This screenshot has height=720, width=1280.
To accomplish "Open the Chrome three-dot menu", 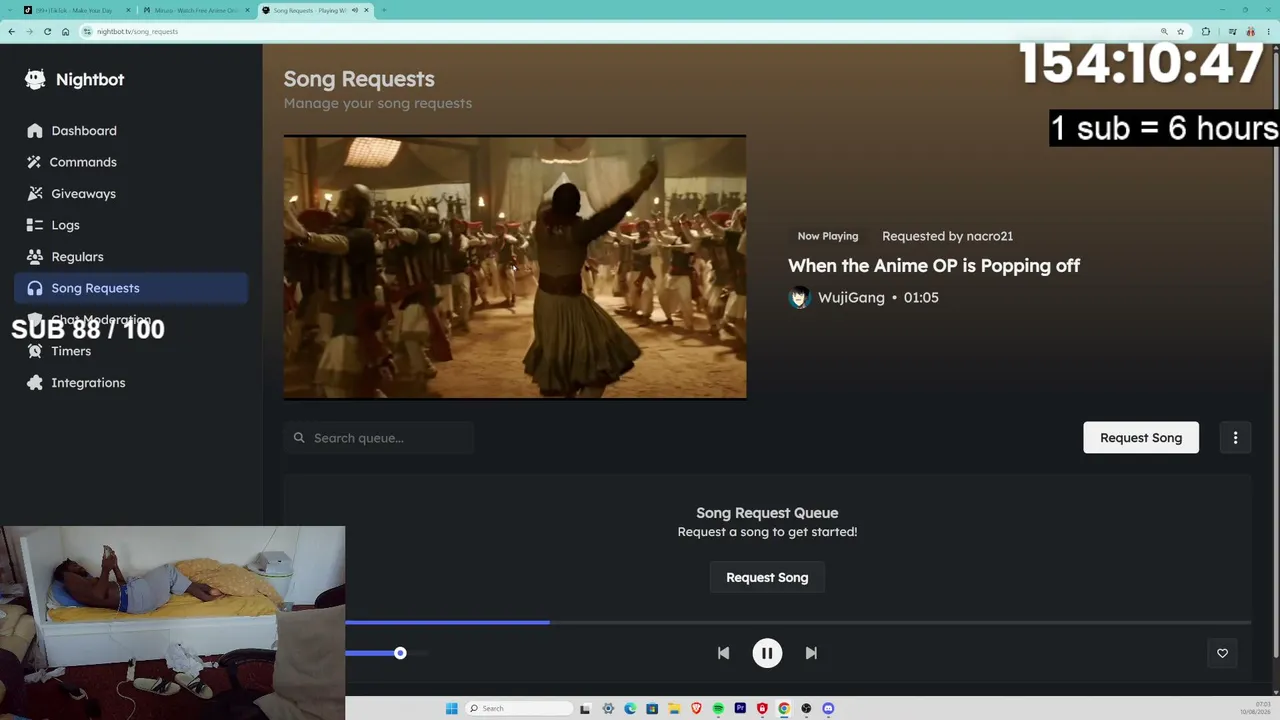I will (1269, 31).
